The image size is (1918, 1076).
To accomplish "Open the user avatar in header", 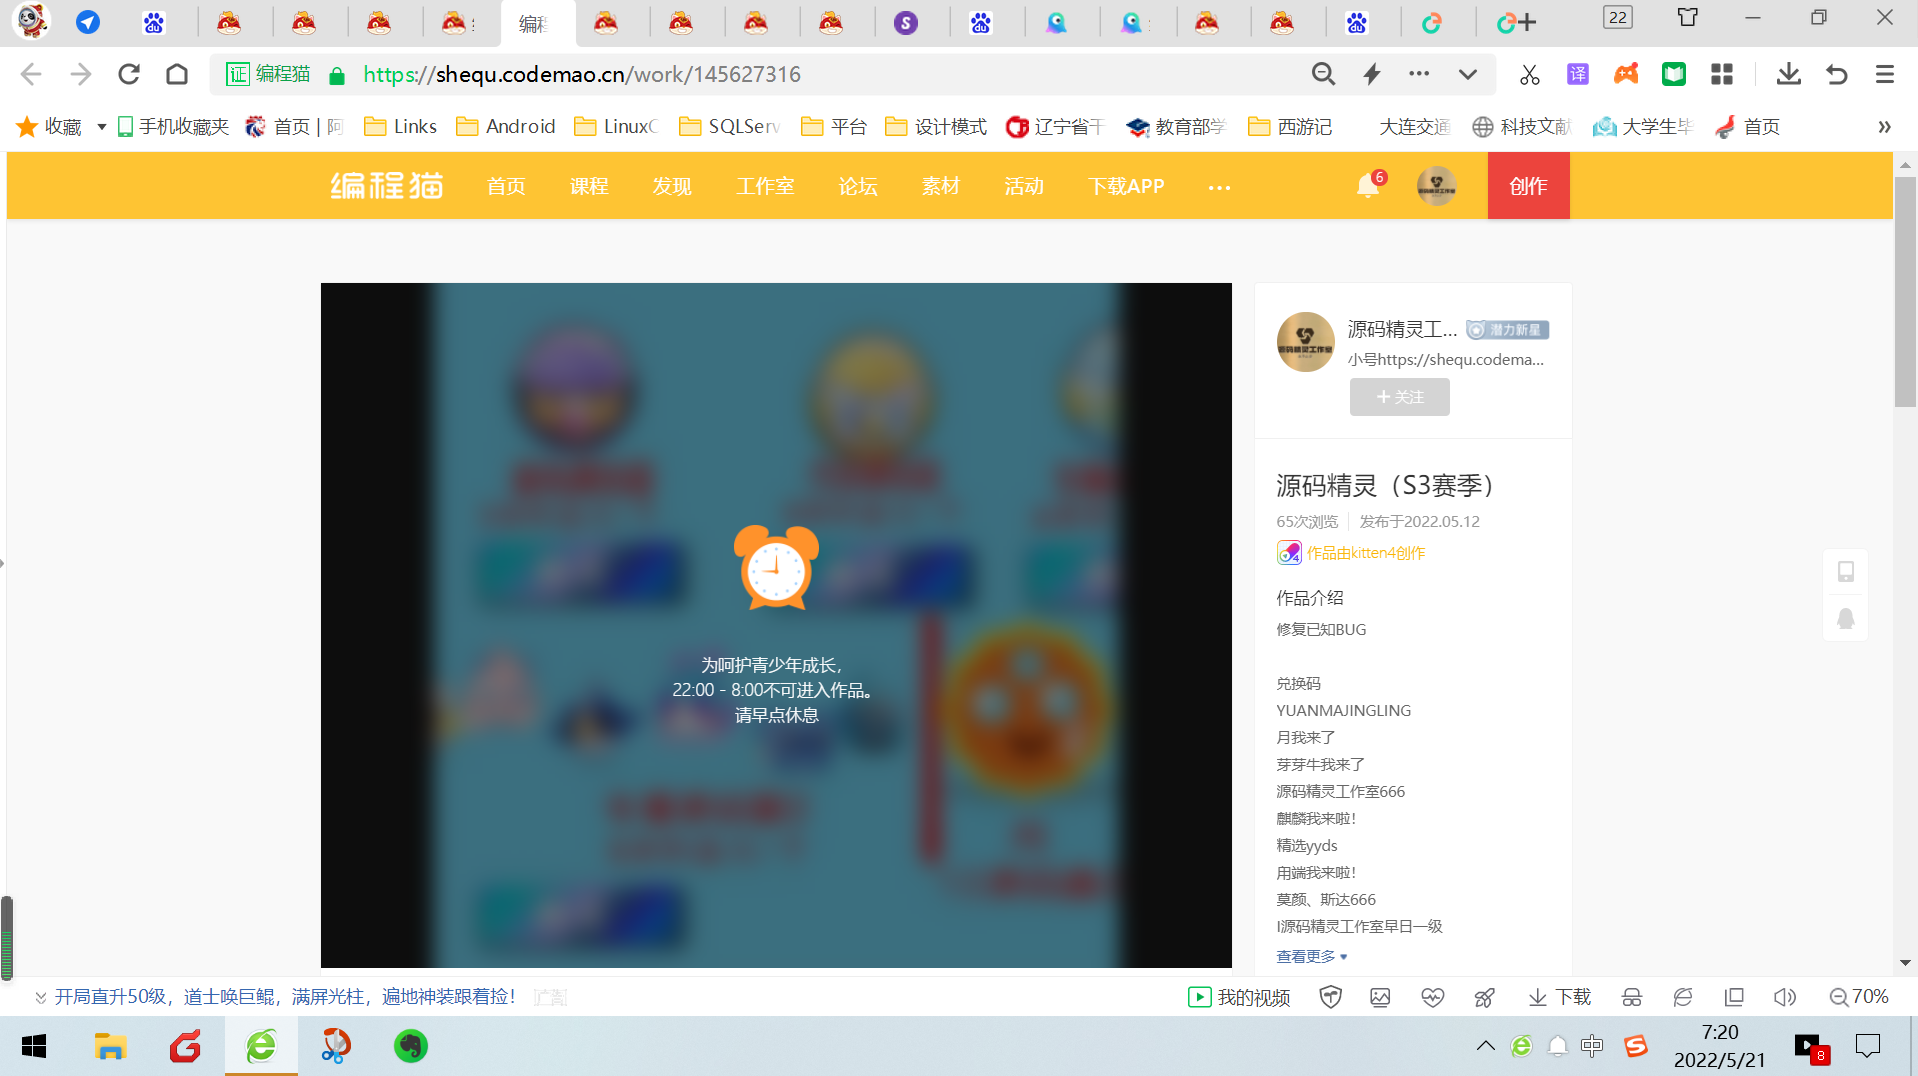I will pyautogui.click(x=1437, y=186).
